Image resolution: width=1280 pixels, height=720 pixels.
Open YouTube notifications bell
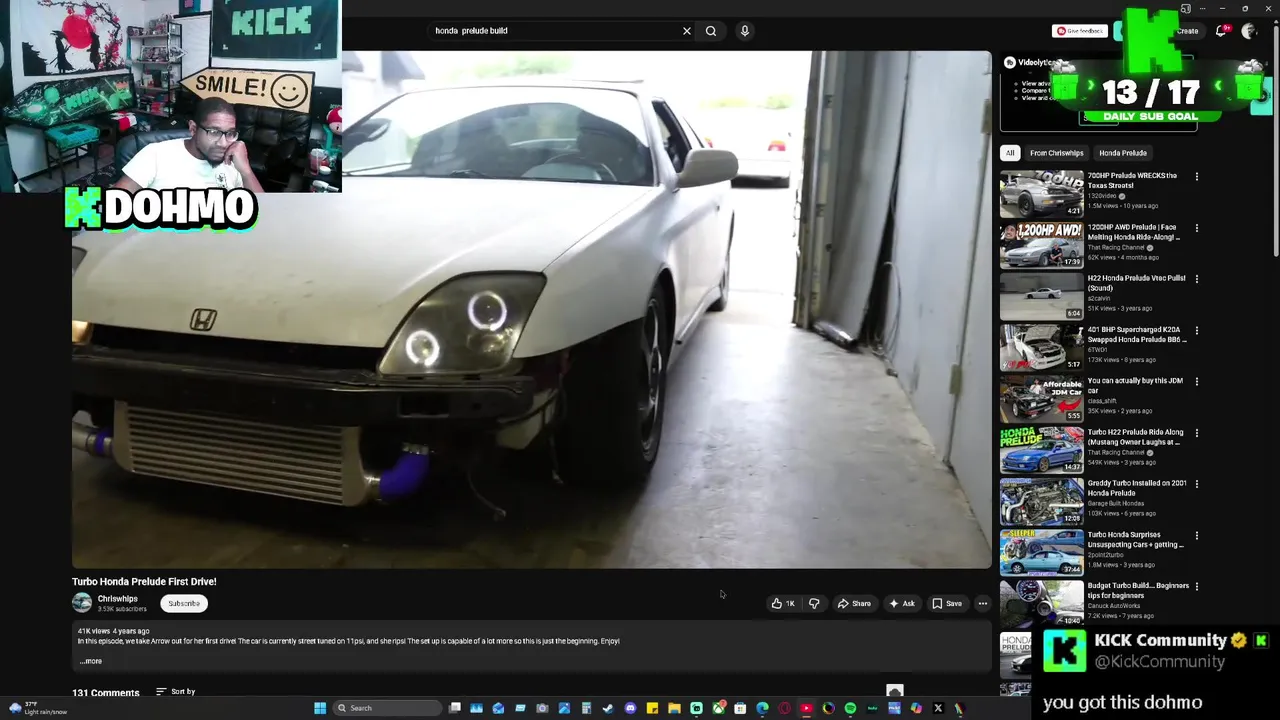point(1221,31)
